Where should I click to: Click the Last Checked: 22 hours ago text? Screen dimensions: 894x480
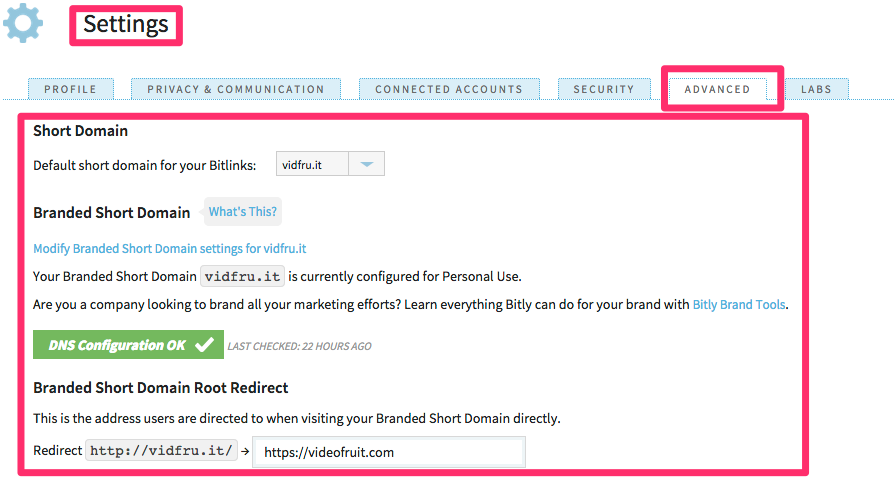coord(299,346)
